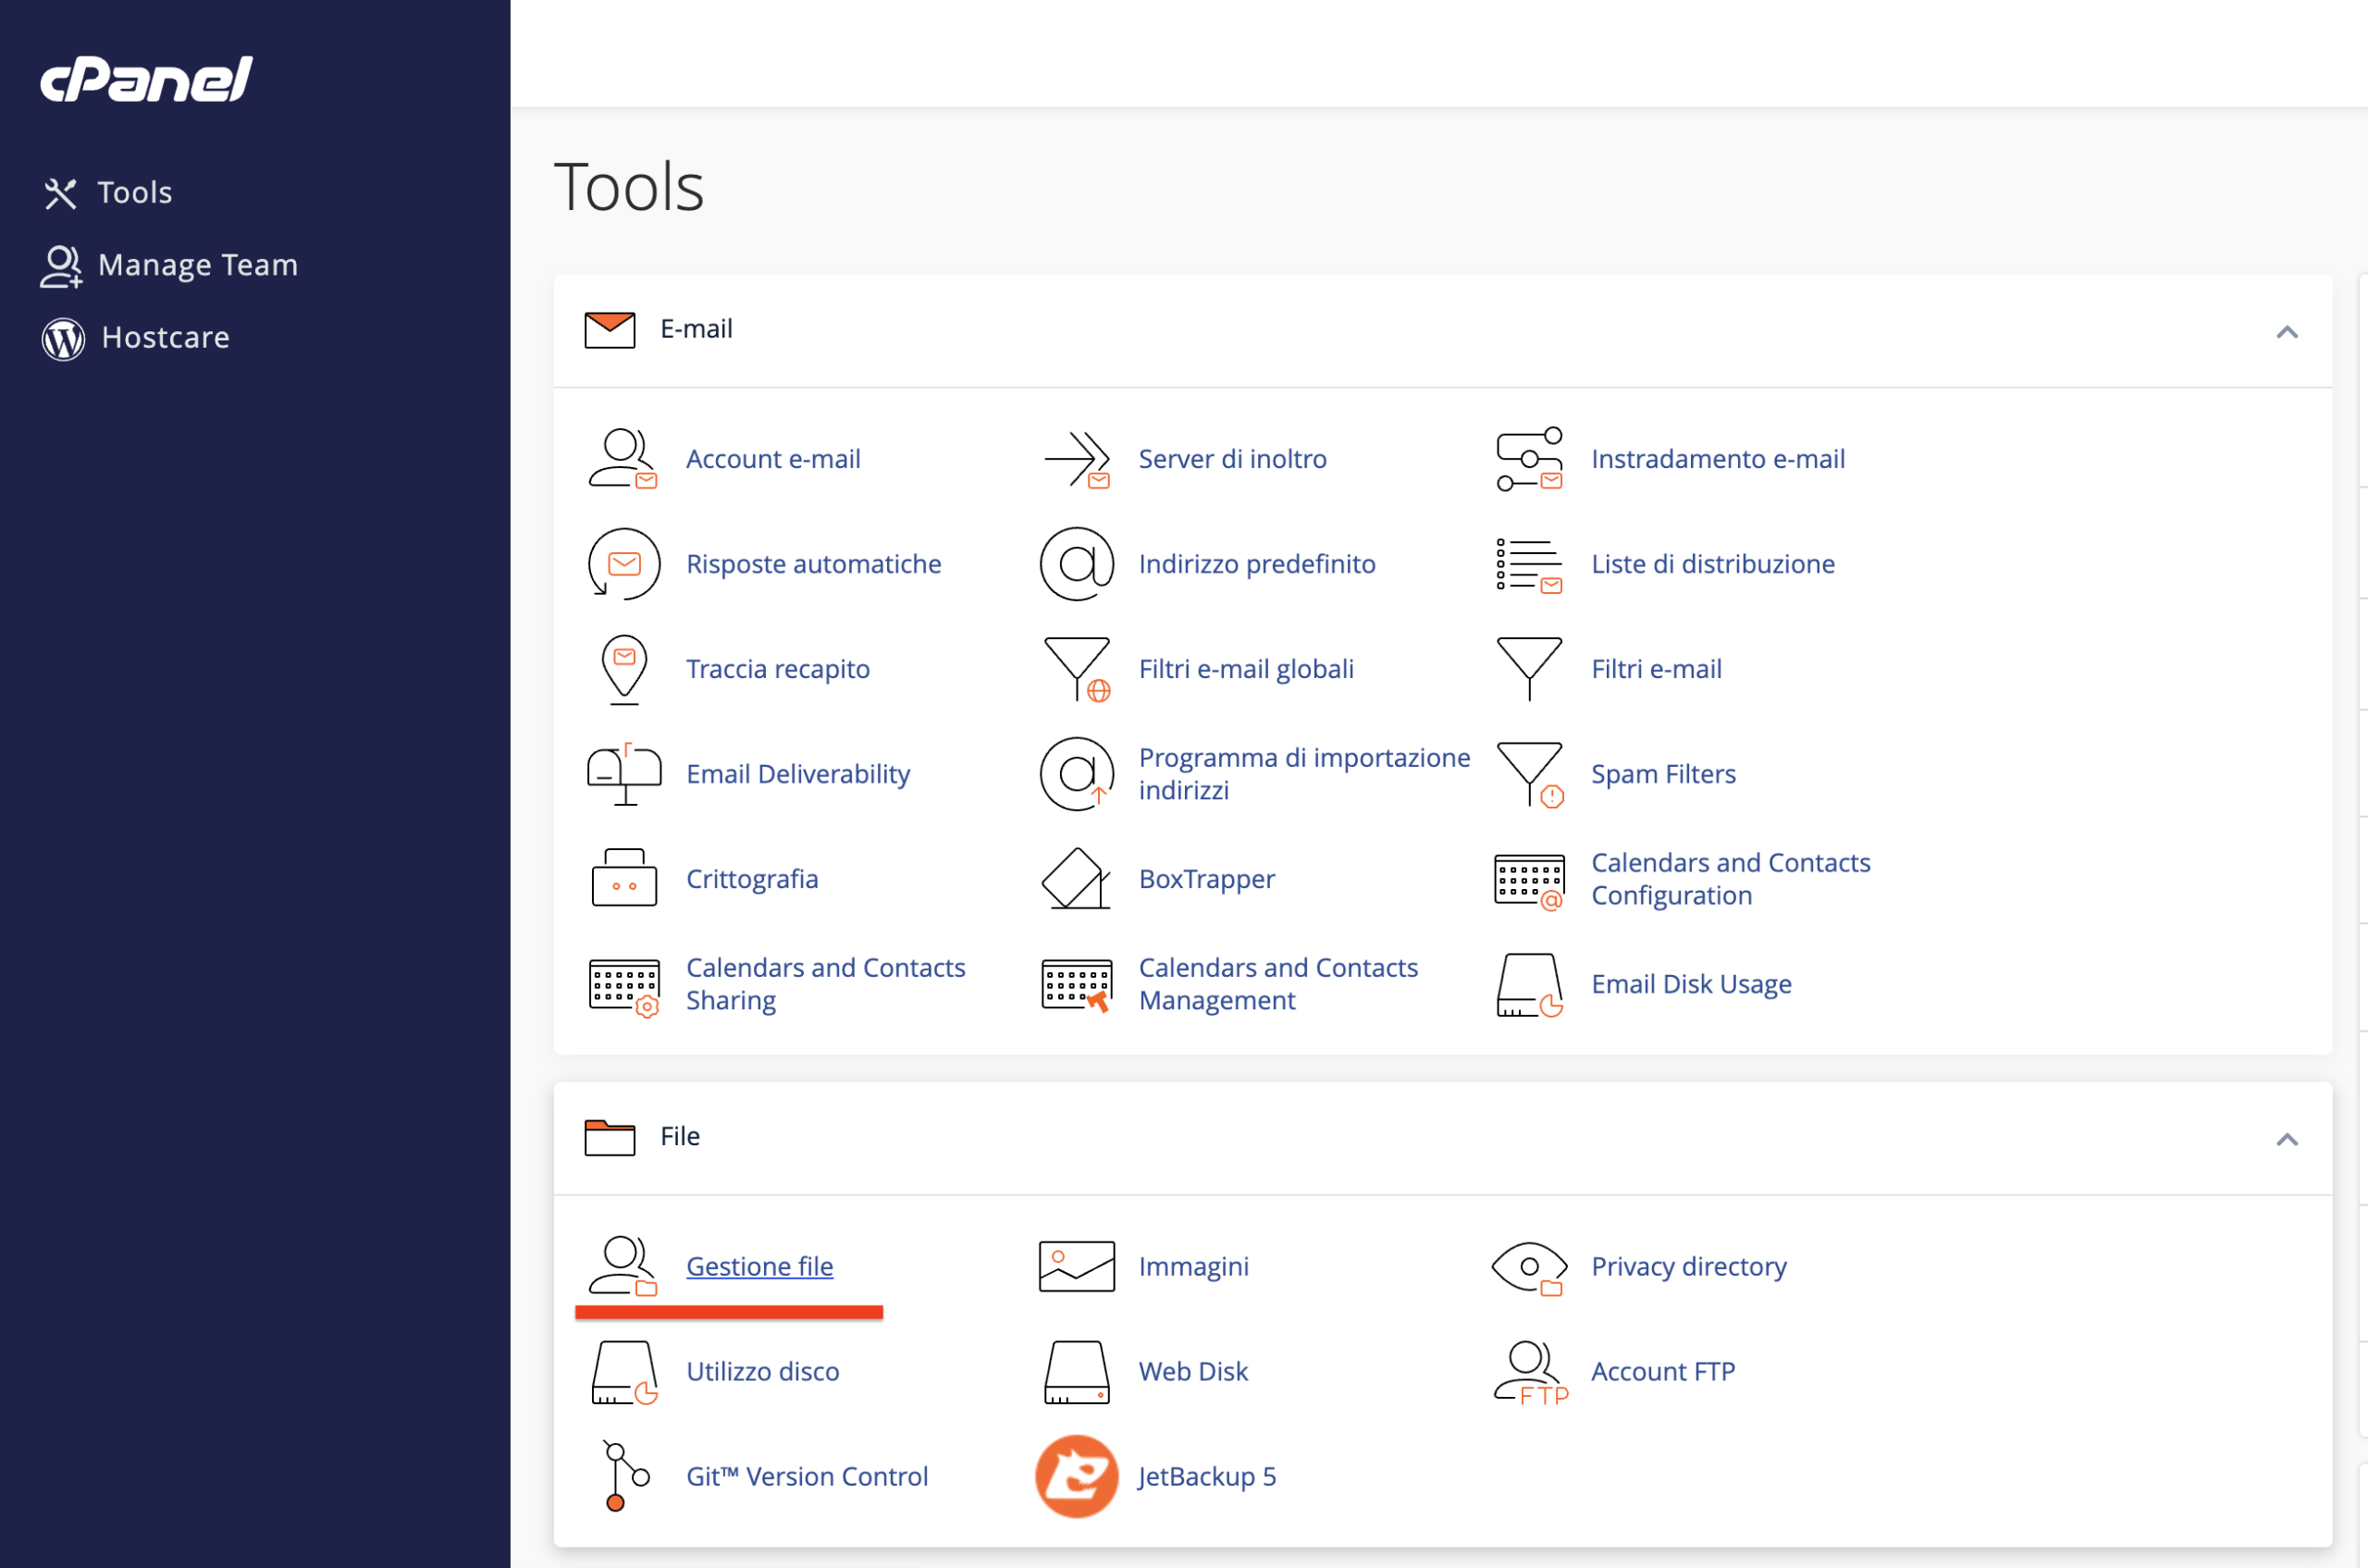Collapse the File section chevron

coord(2286,1139)
